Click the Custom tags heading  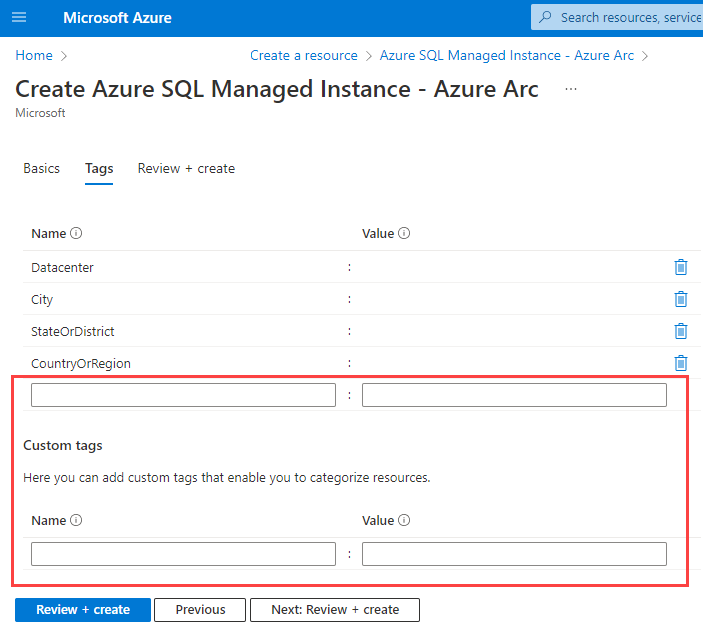63,445
